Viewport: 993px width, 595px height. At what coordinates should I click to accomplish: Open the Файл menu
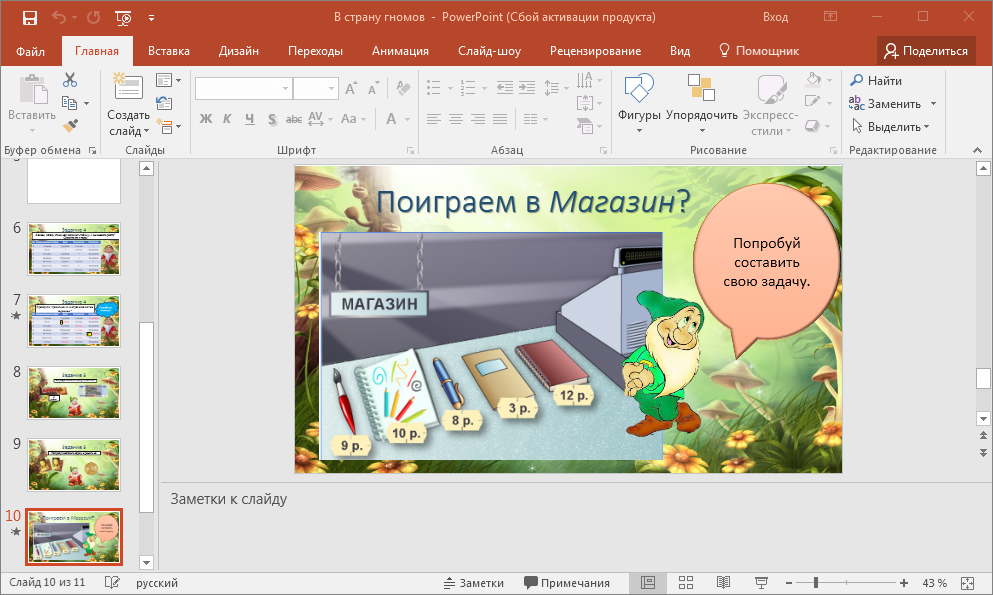[x=30, y=51]
